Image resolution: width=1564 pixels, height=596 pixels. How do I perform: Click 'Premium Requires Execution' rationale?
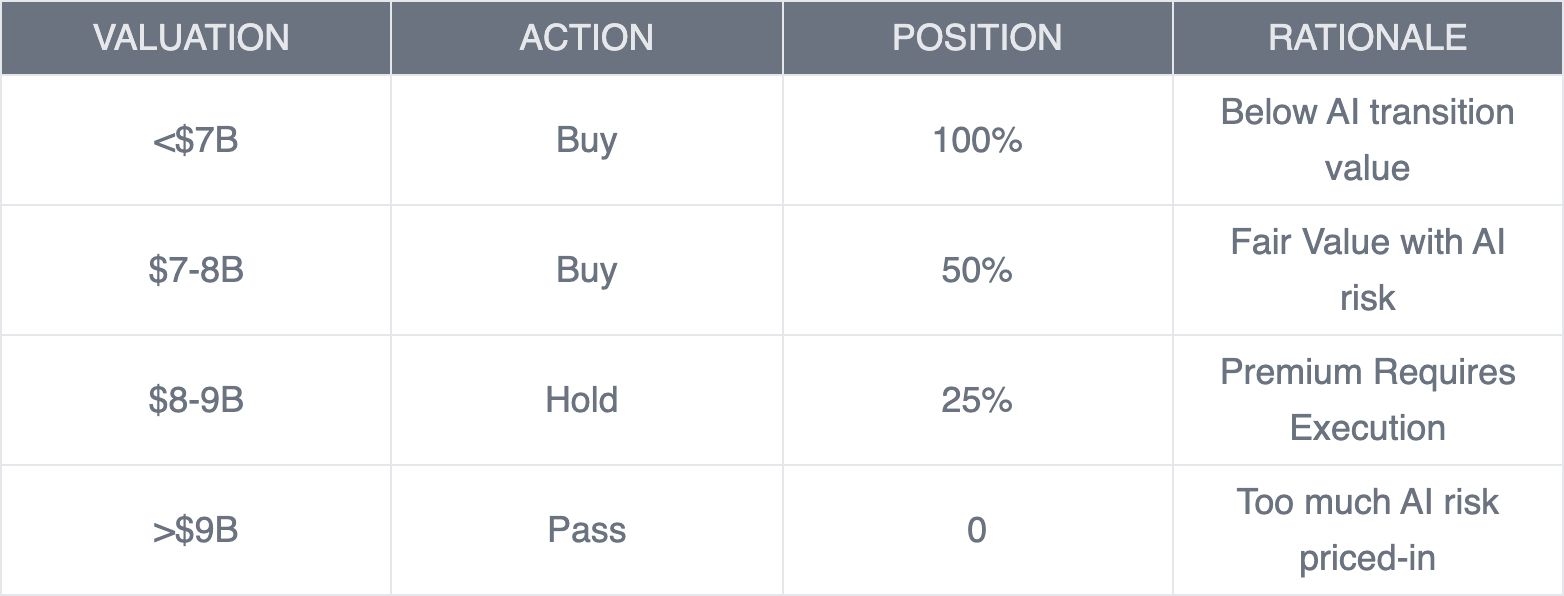point(1368,400)
